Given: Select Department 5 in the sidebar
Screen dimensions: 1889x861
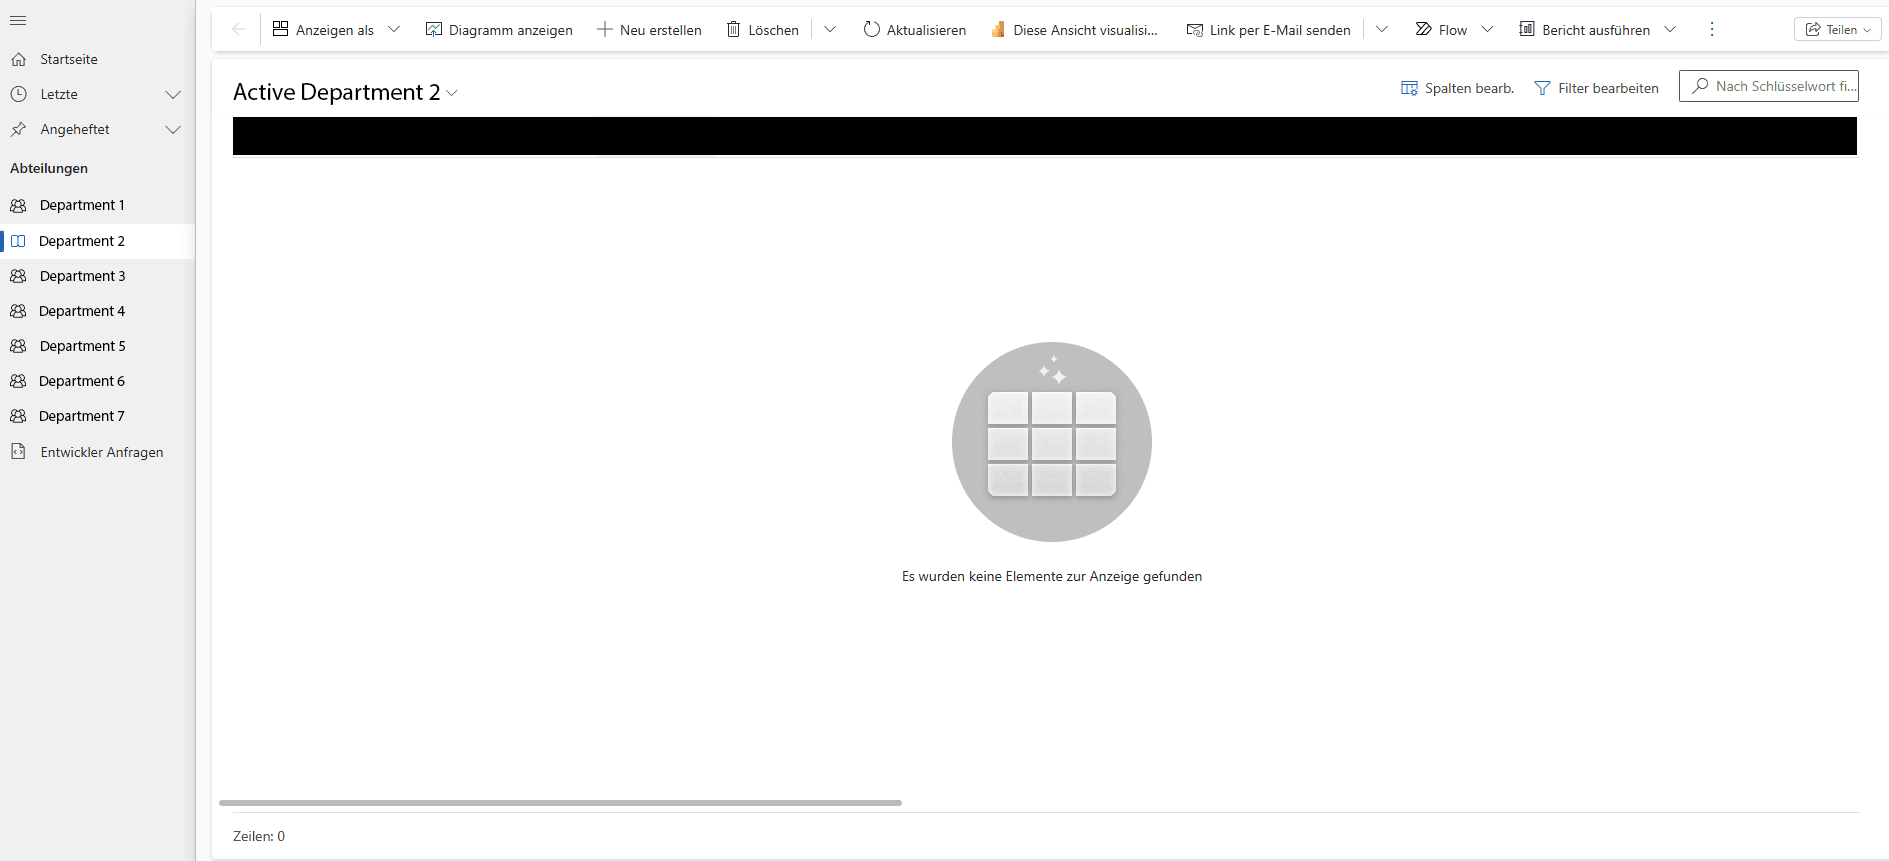Looking at the screenshot, I should 82,346.
